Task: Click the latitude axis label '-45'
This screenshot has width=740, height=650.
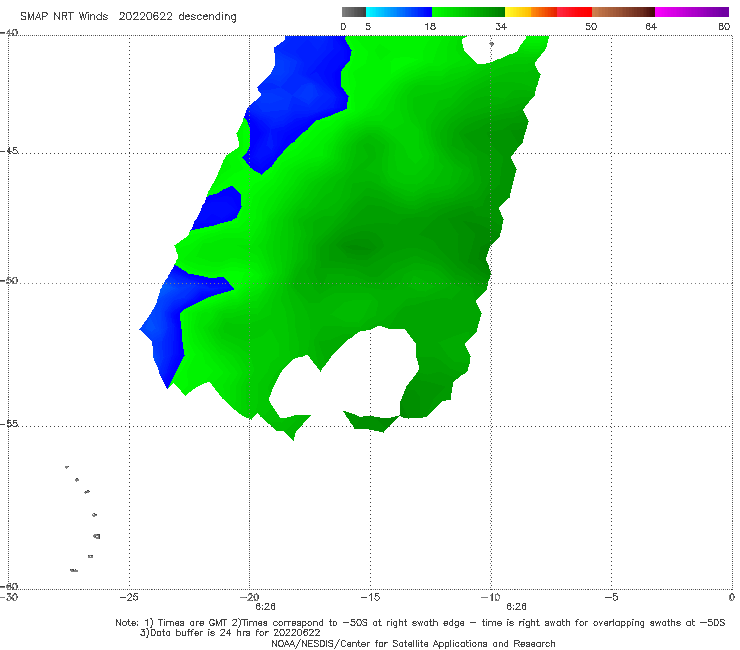Action: (x=9, y=151)
